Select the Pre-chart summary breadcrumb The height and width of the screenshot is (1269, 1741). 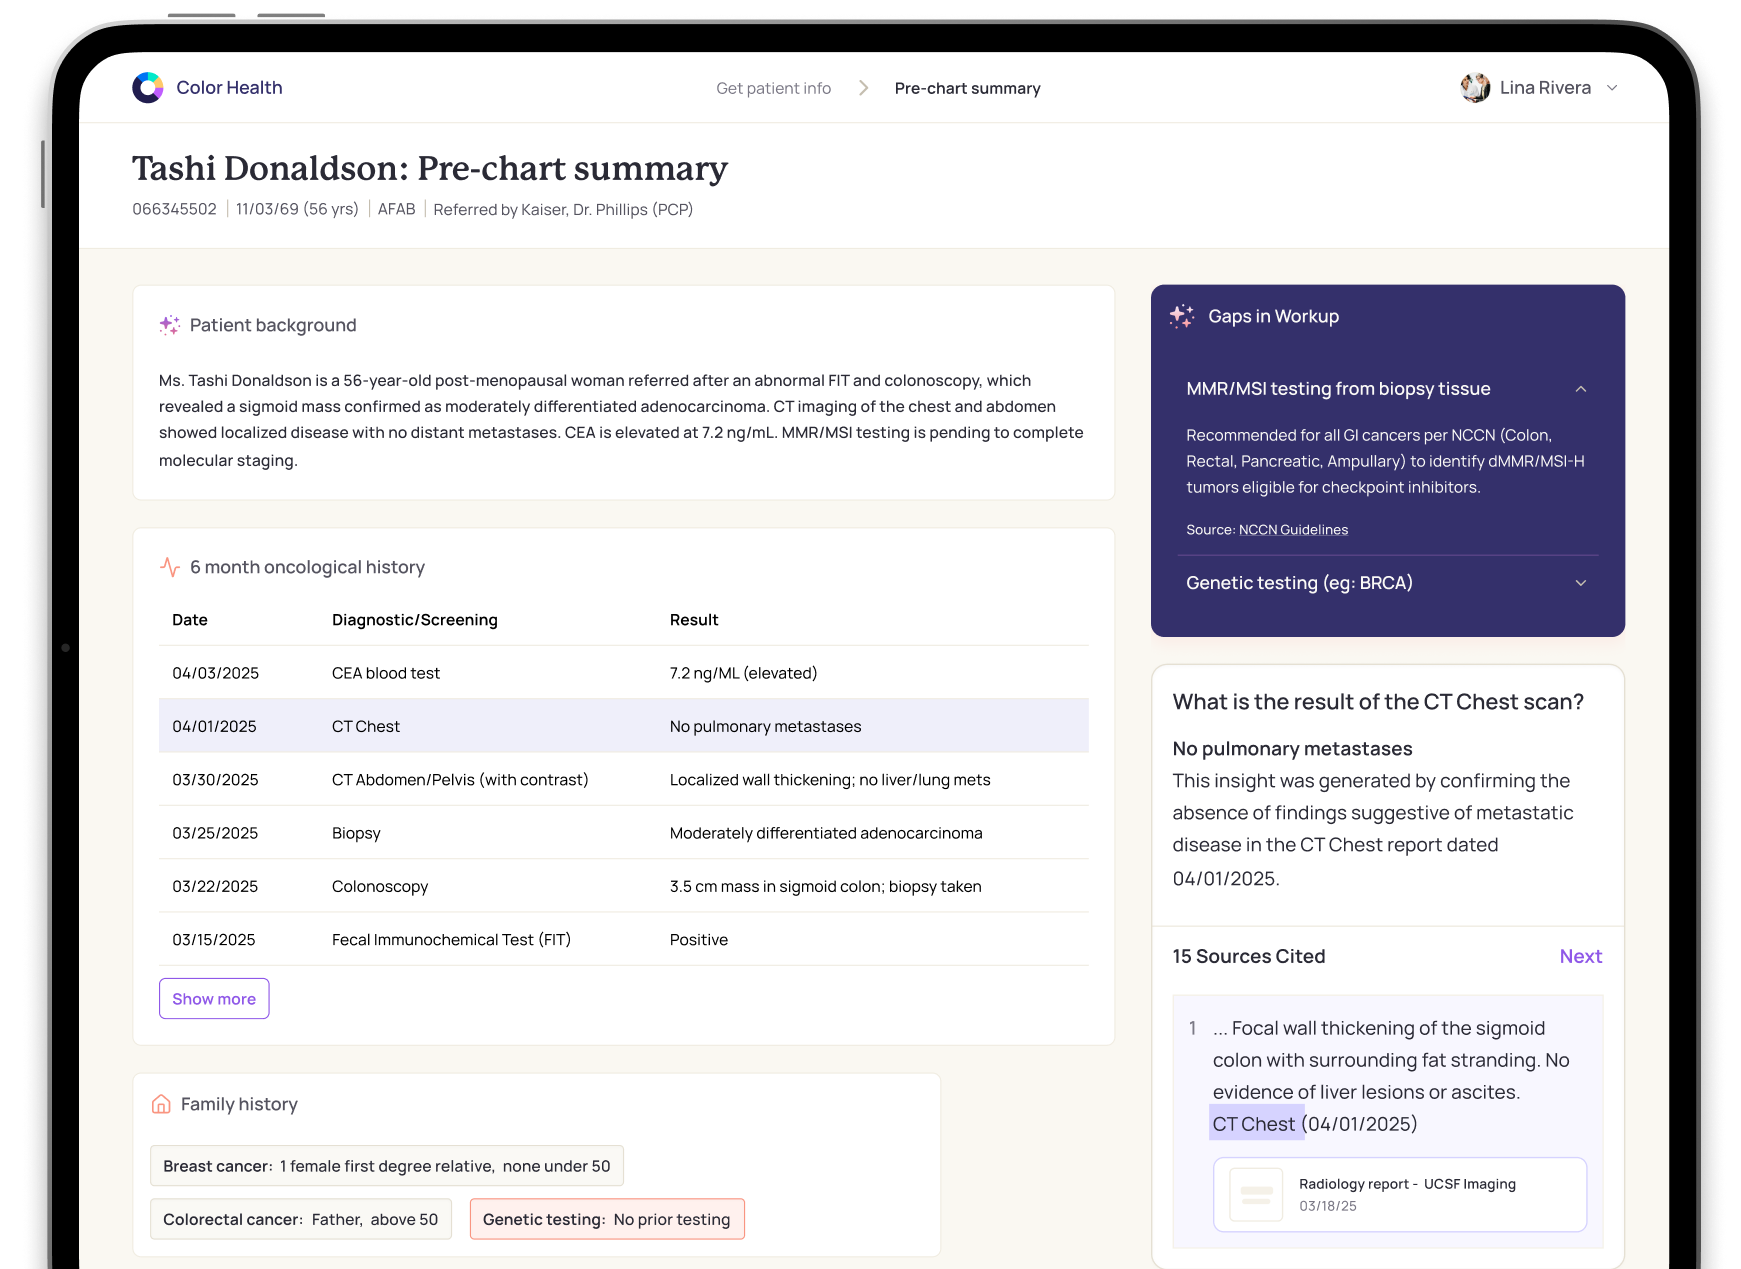coord(967,88)
